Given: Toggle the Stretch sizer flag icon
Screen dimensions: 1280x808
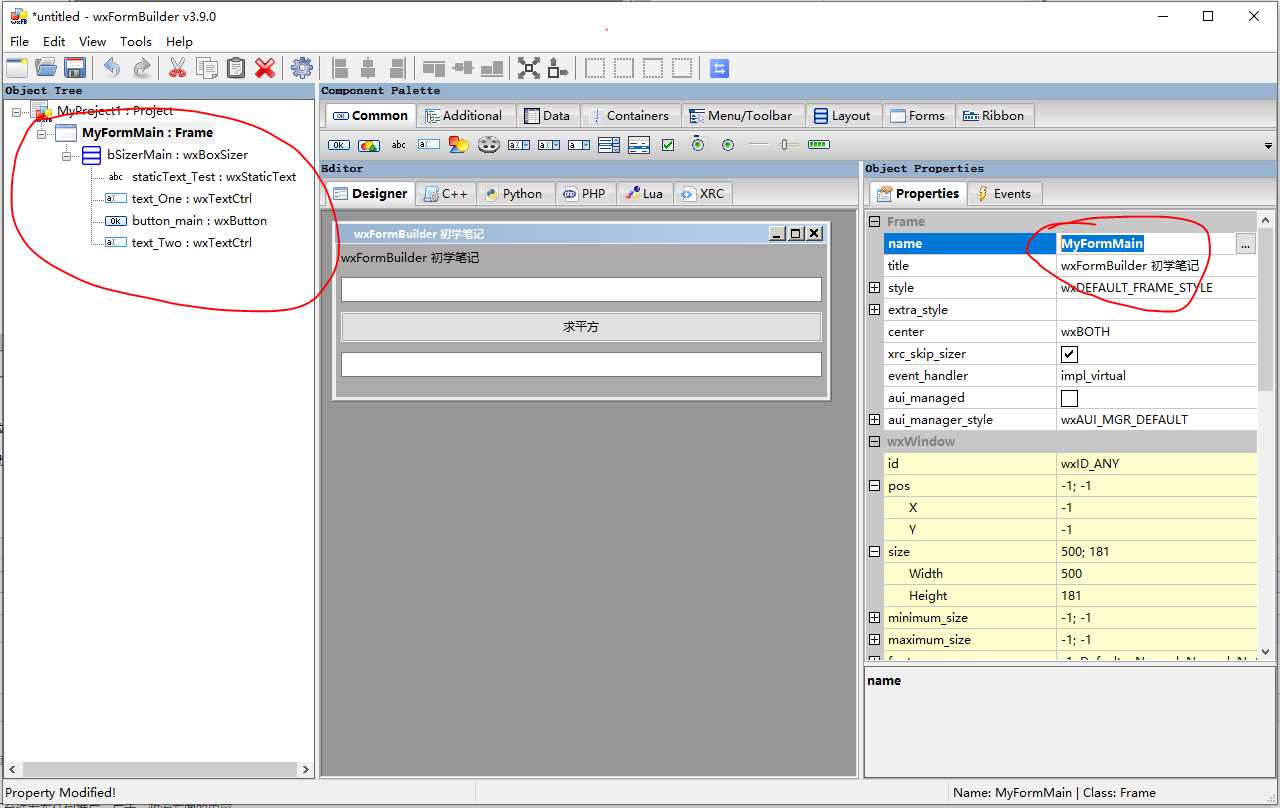Looking at the screenshot, I should pos(558,68).
